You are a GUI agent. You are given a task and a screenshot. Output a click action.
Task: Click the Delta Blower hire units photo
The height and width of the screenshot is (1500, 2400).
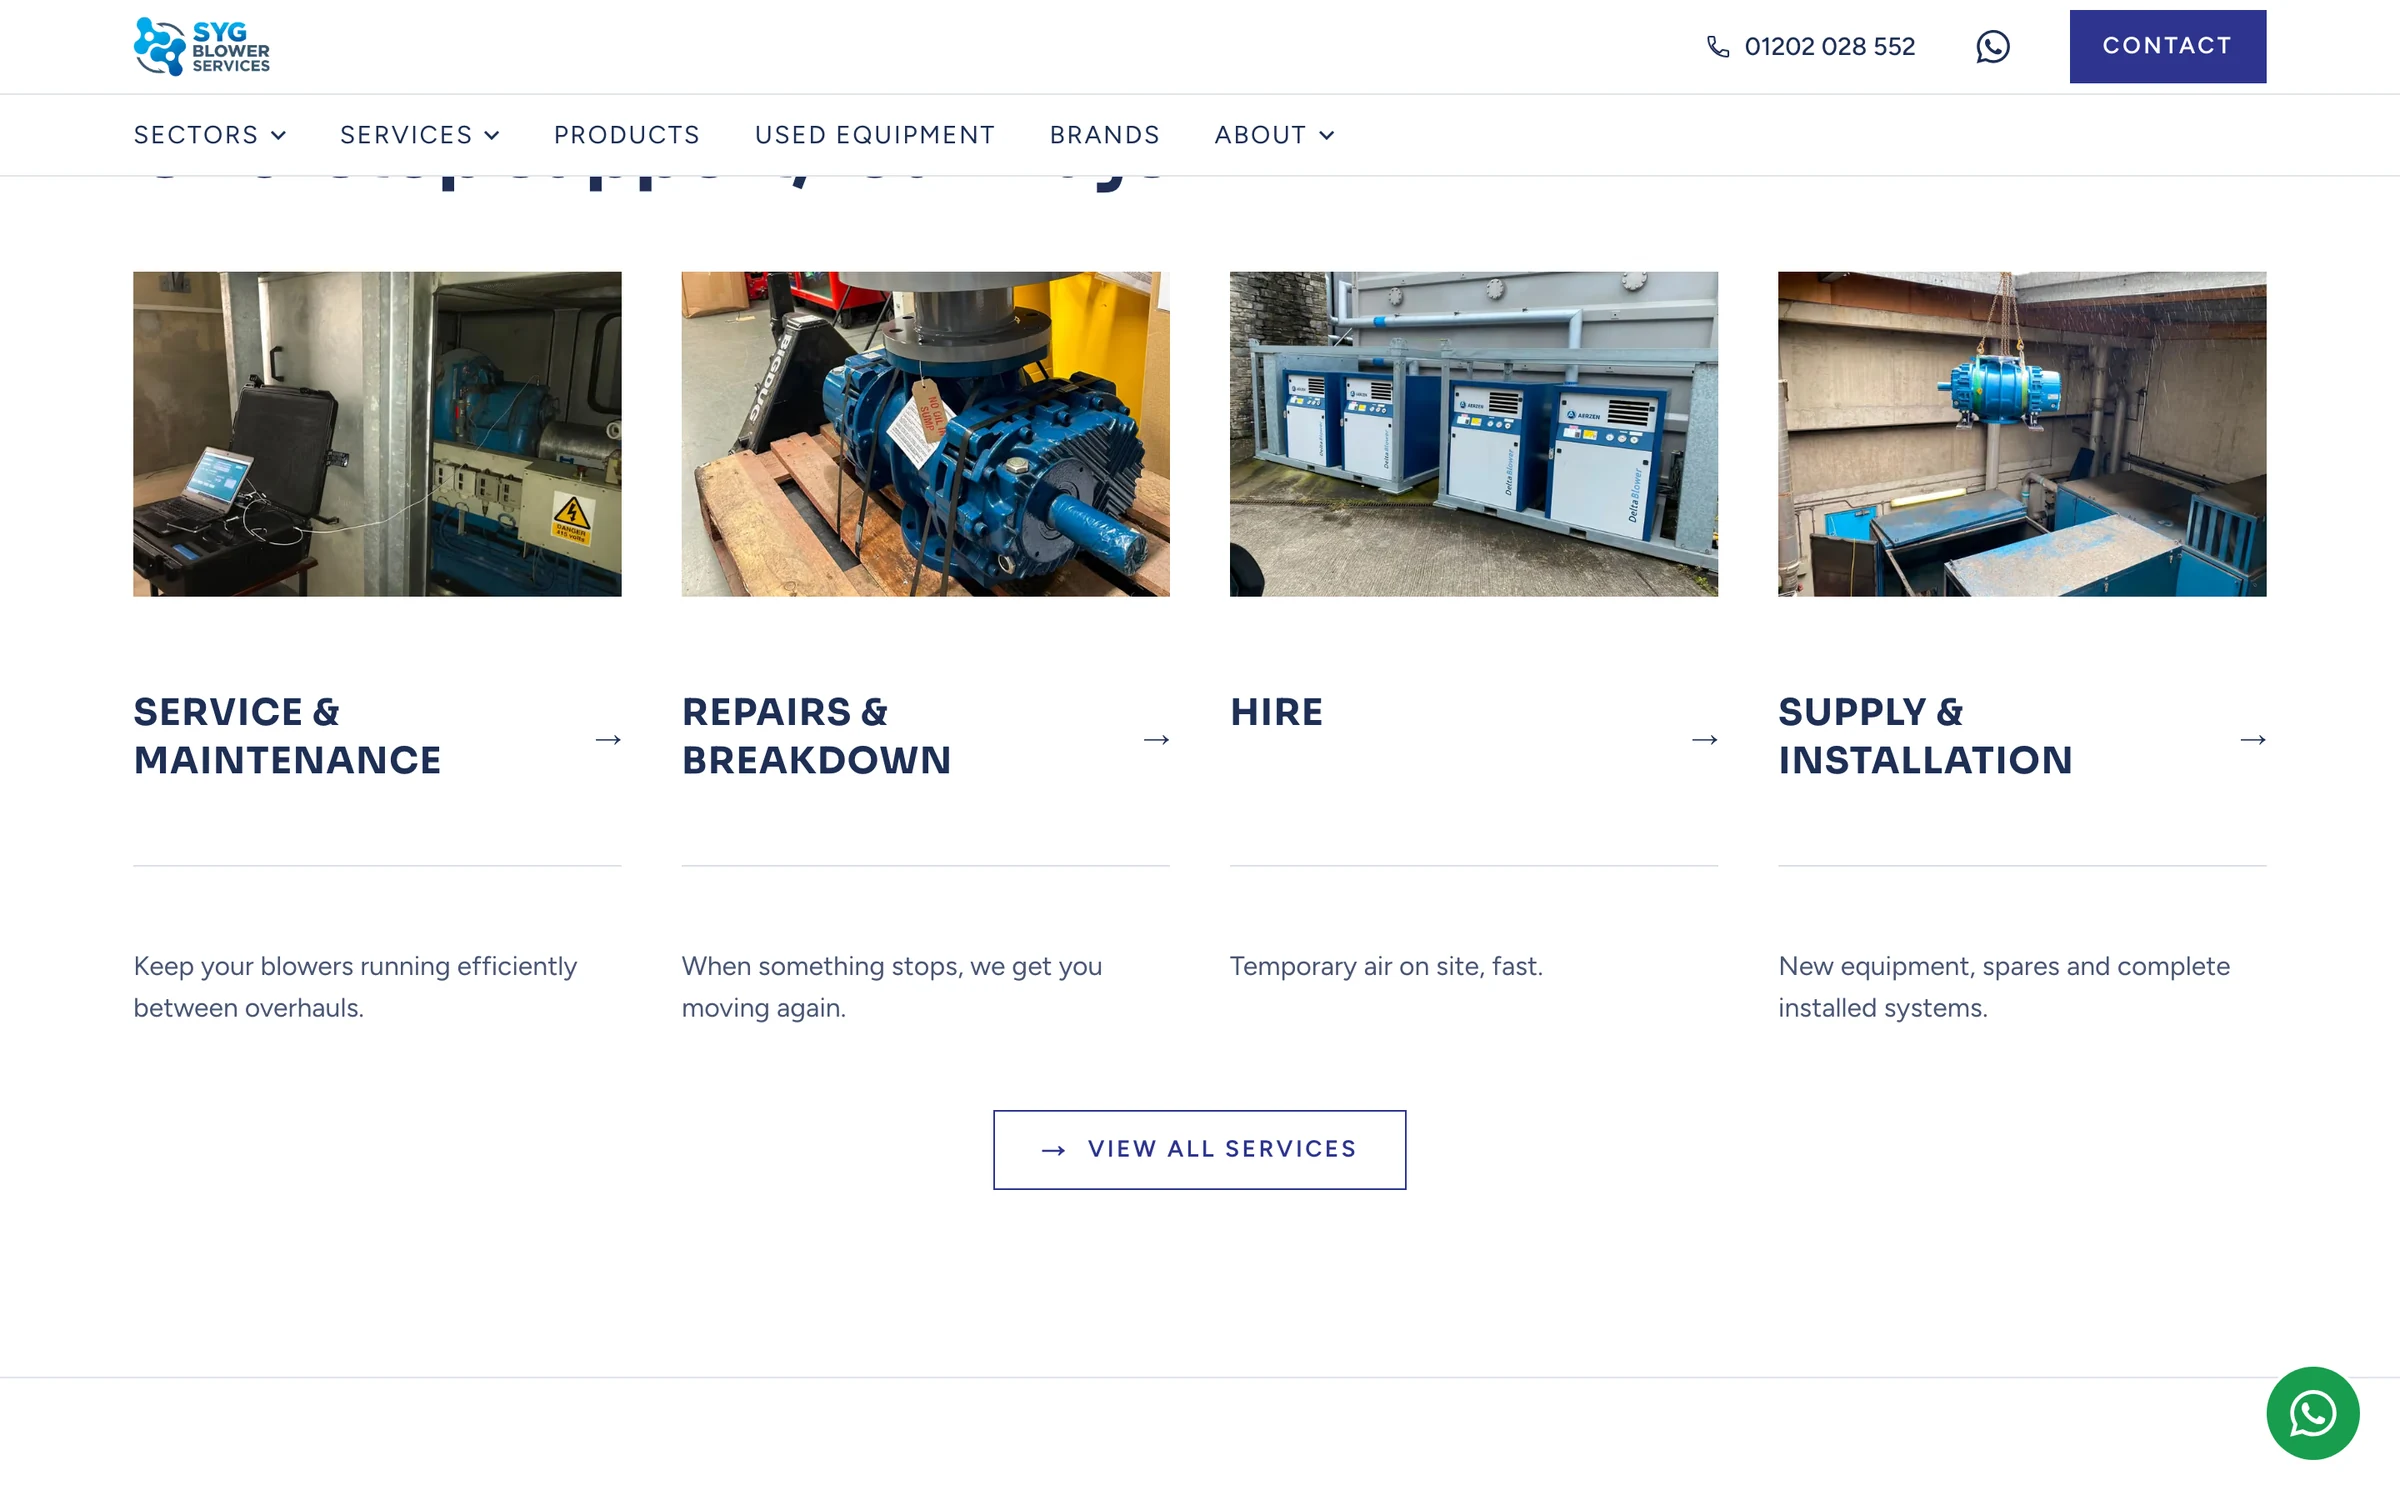pyautogui.click(x=1473, y=434)
